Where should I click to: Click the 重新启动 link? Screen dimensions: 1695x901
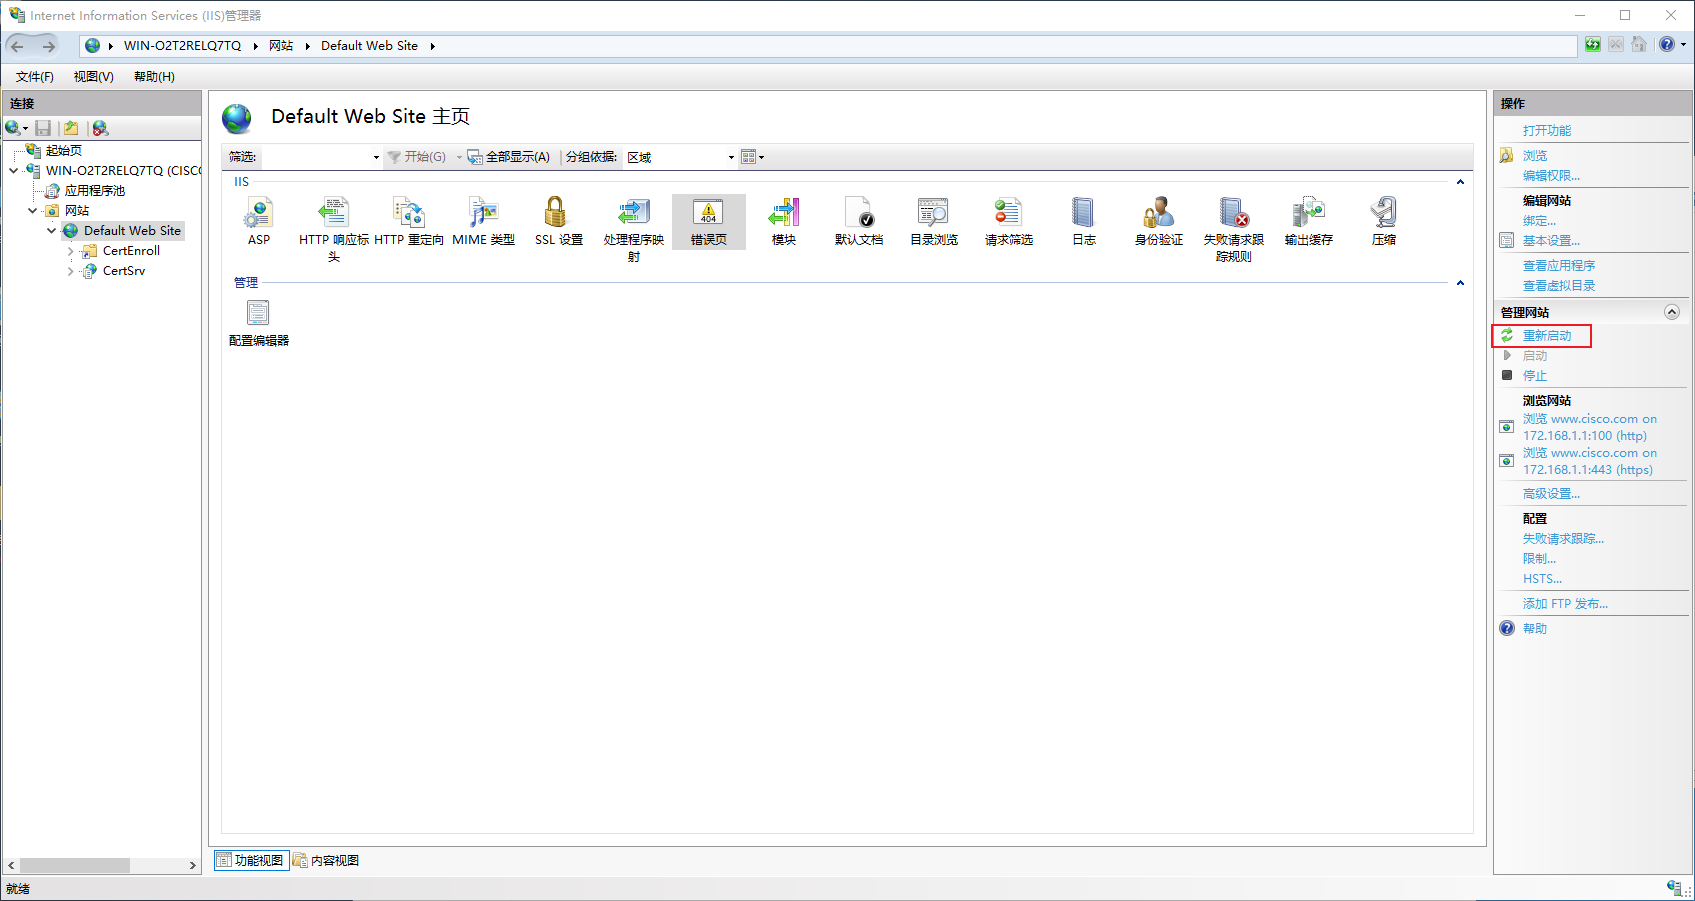(1547, 336)
